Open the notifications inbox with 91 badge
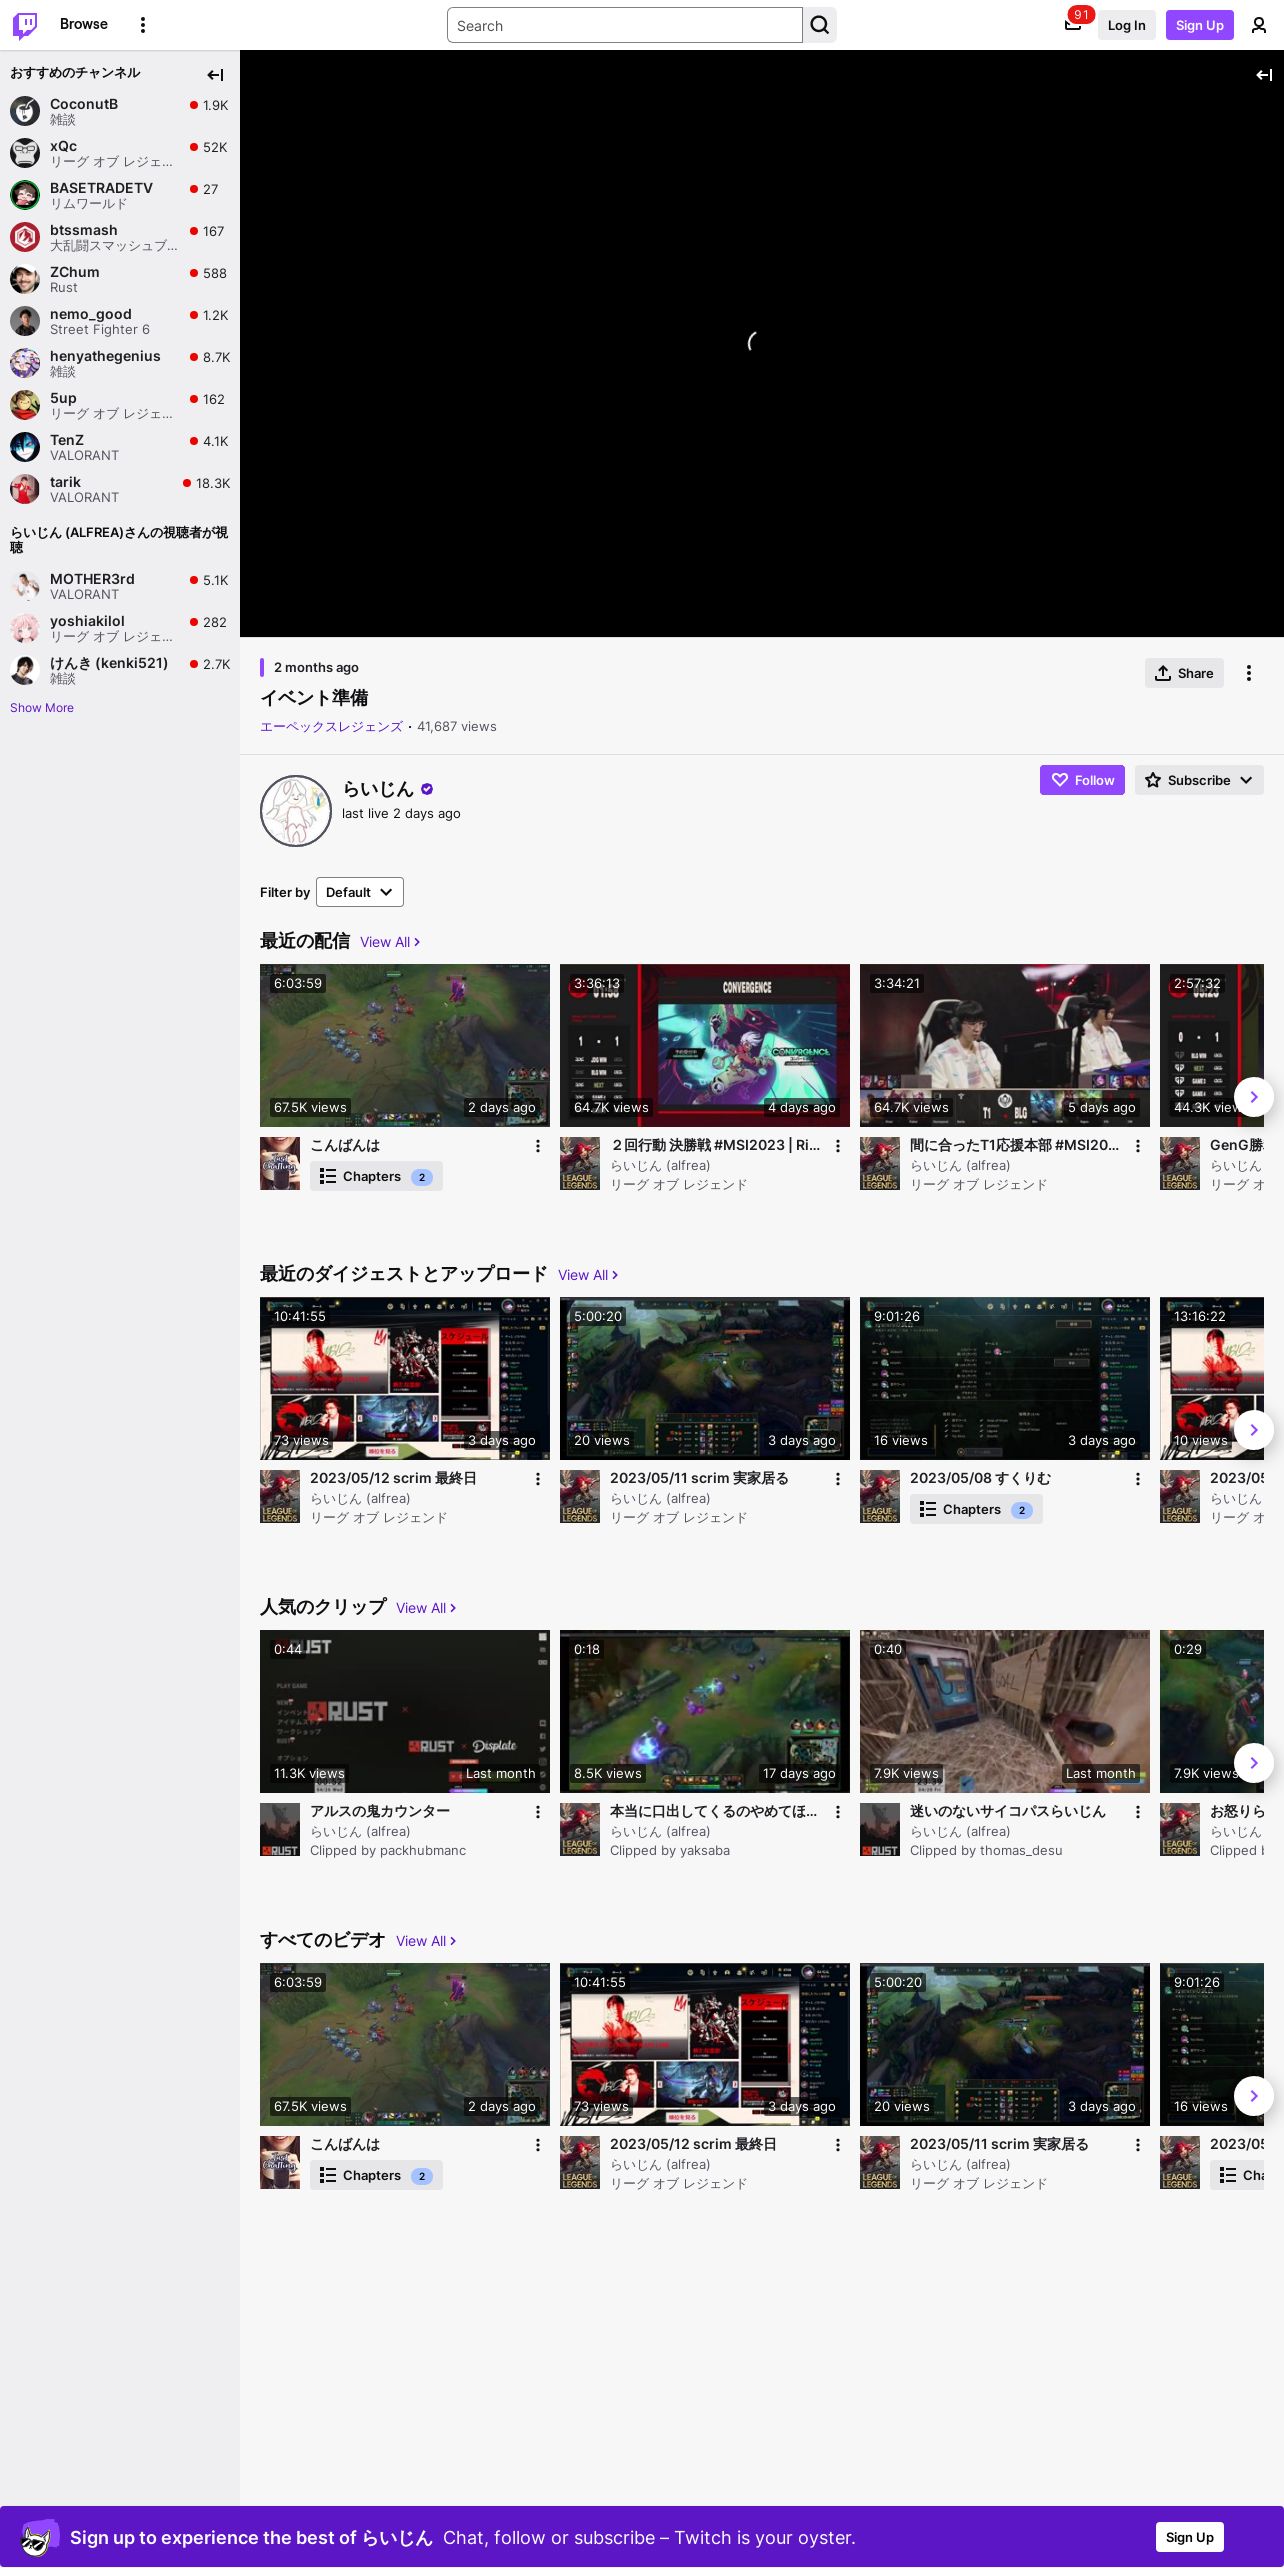The width and height of the screenshot is (1284, 2568). [1073, 25]
